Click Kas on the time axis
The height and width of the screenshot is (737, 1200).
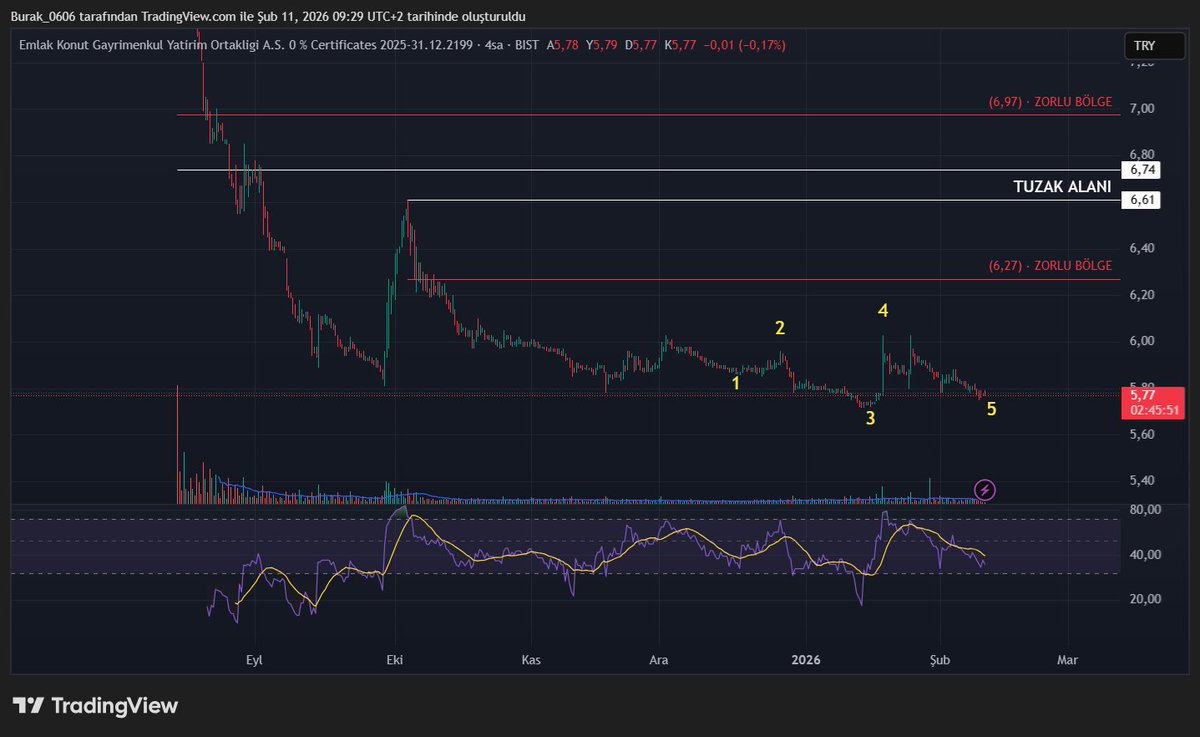531,660
